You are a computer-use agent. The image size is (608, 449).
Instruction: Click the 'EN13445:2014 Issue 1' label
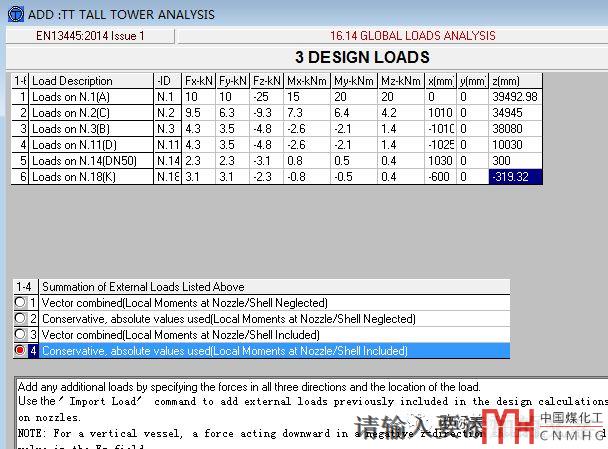pos(90,36)
